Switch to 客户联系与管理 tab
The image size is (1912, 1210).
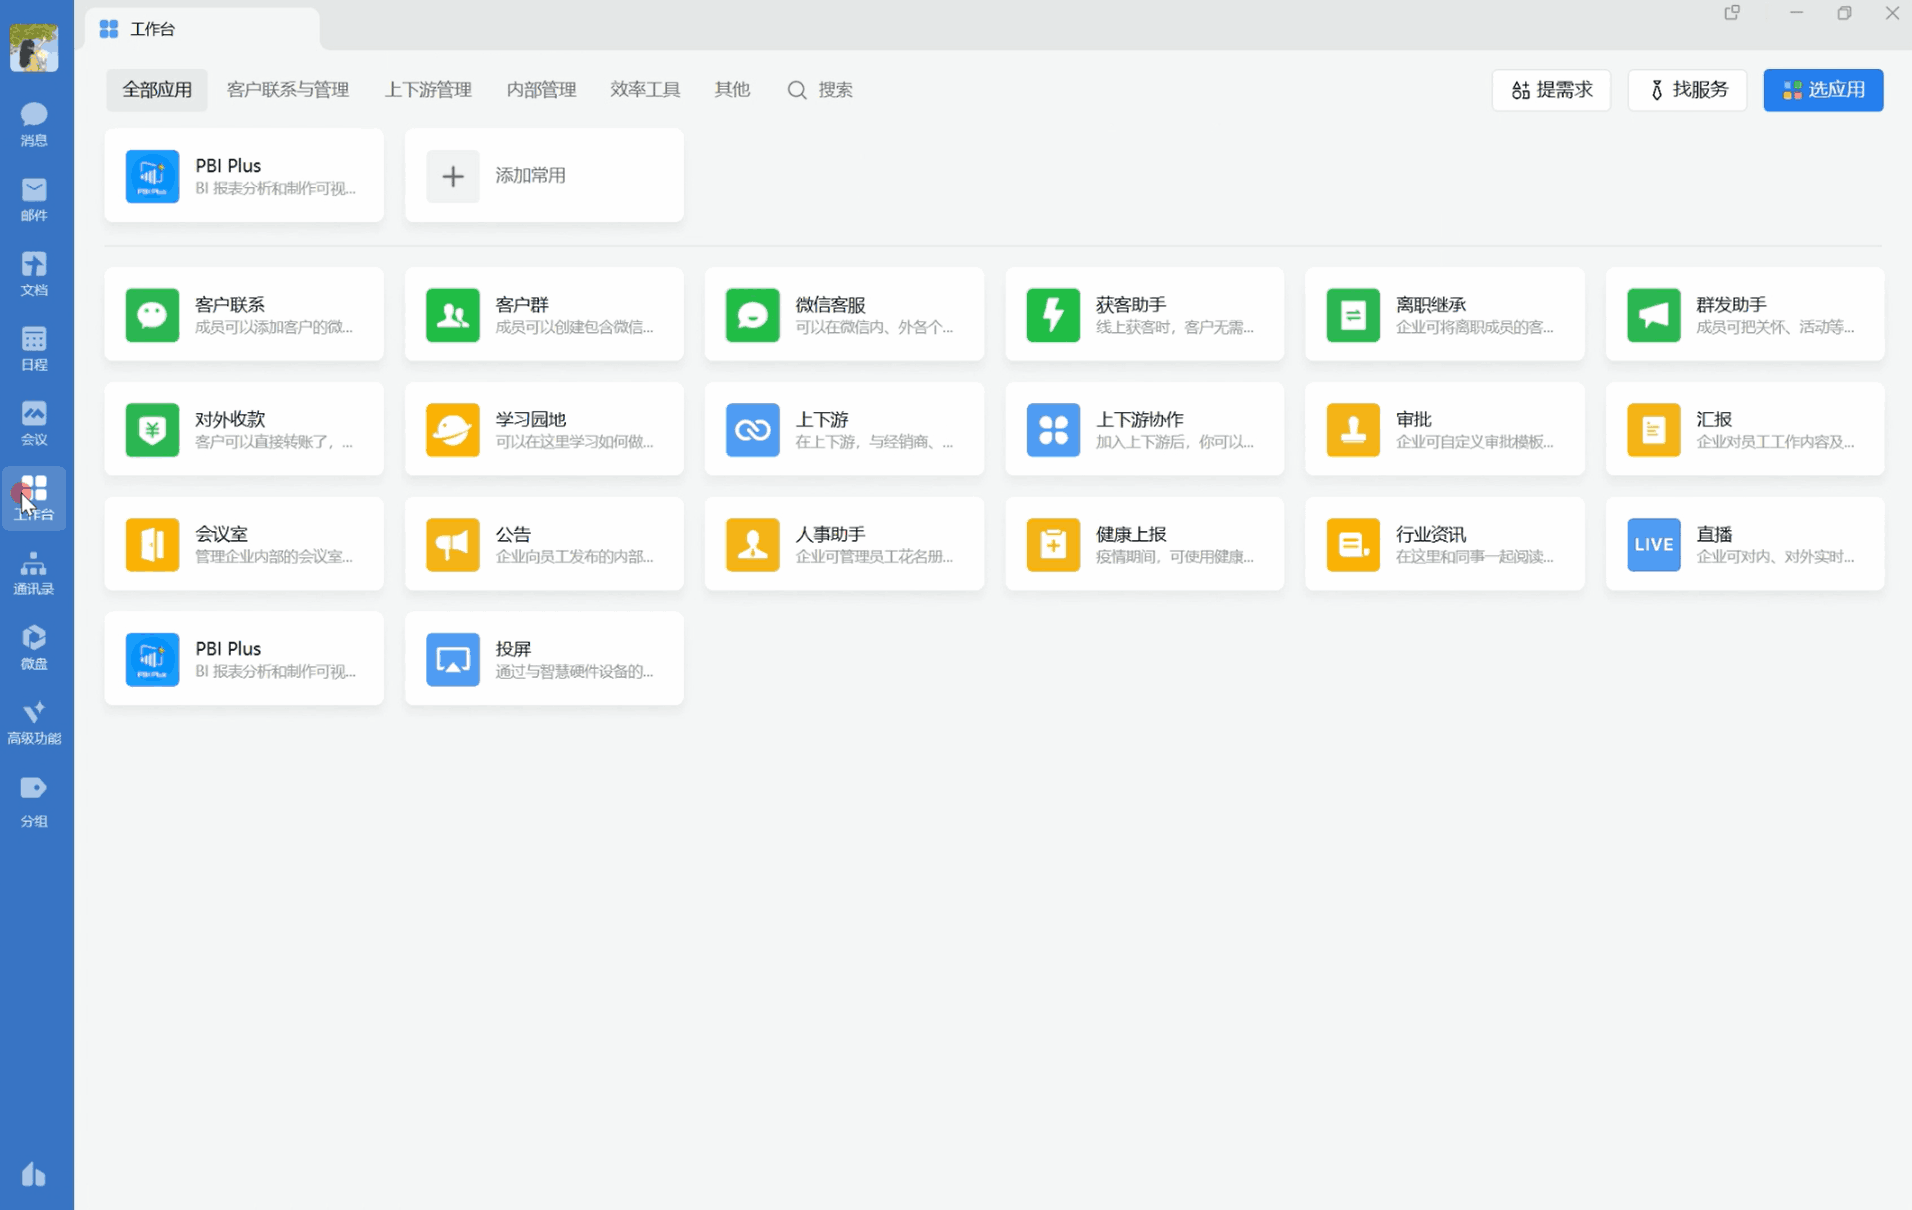288,90
